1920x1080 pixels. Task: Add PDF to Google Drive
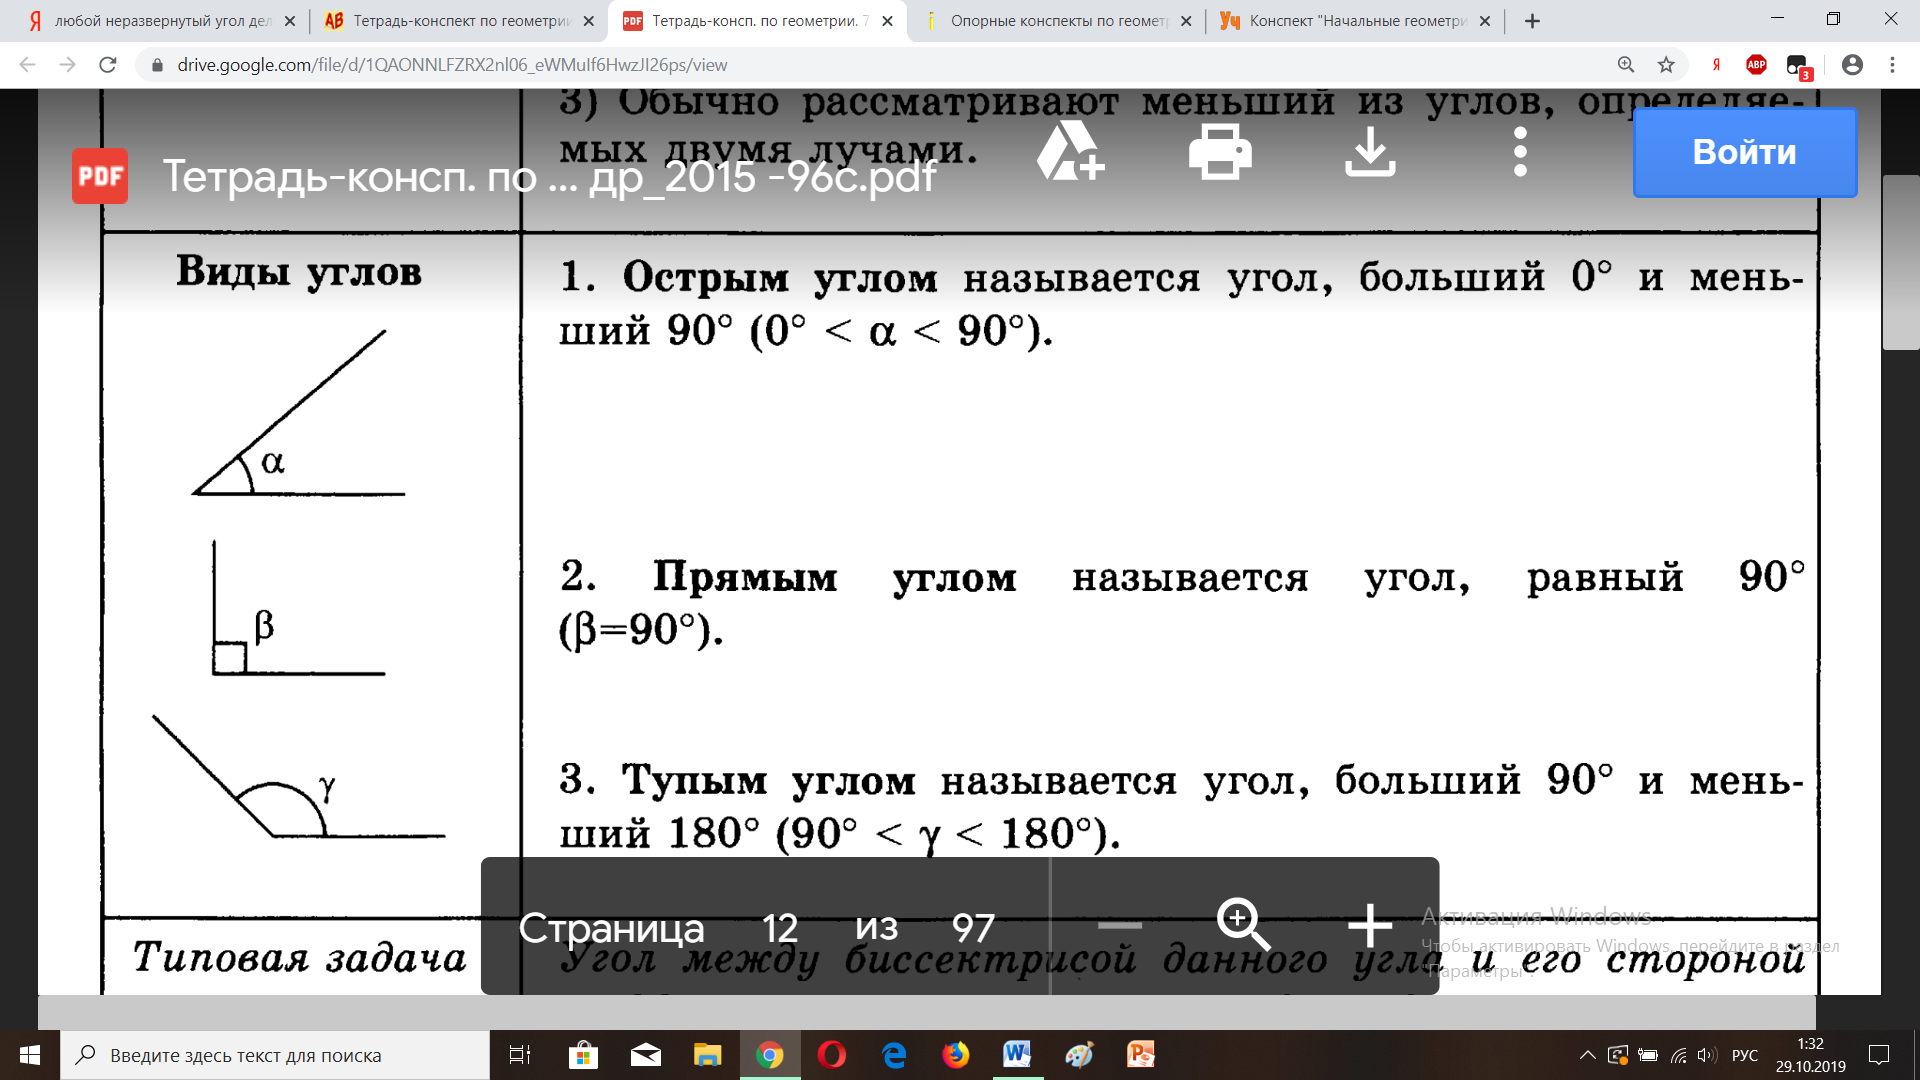1070,151
